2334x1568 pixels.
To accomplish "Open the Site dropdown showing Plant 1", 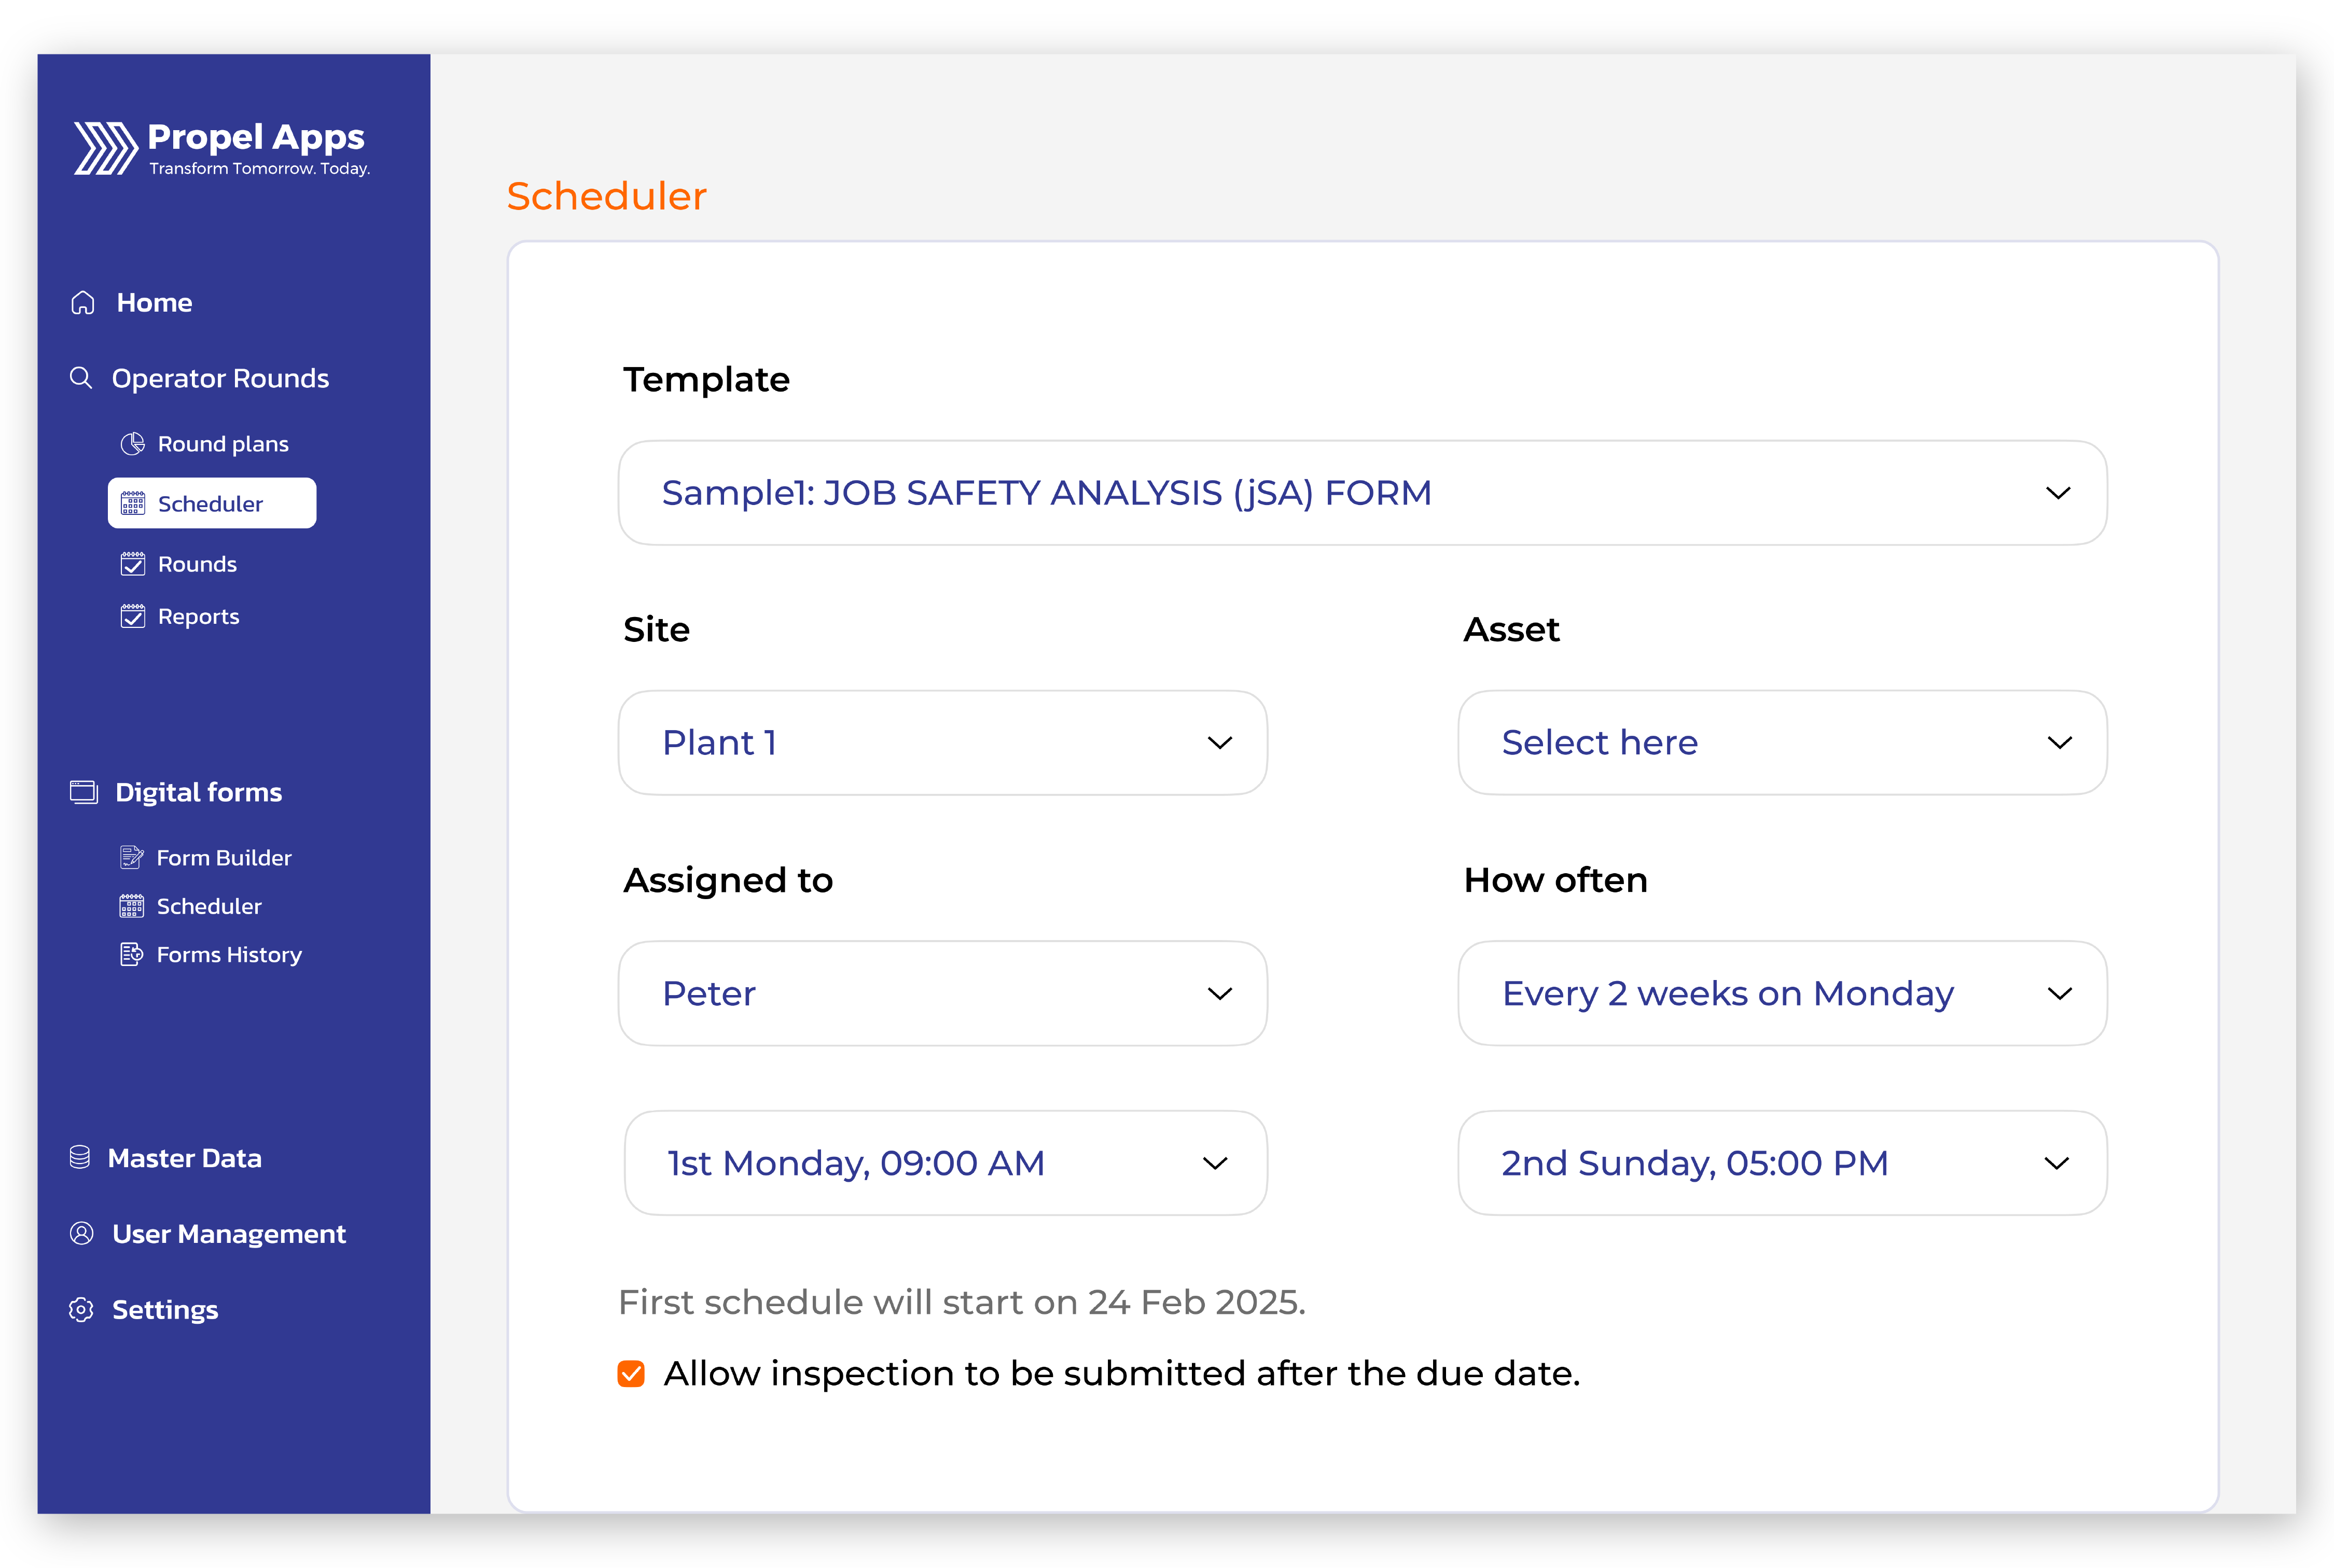I will [942, 743].
